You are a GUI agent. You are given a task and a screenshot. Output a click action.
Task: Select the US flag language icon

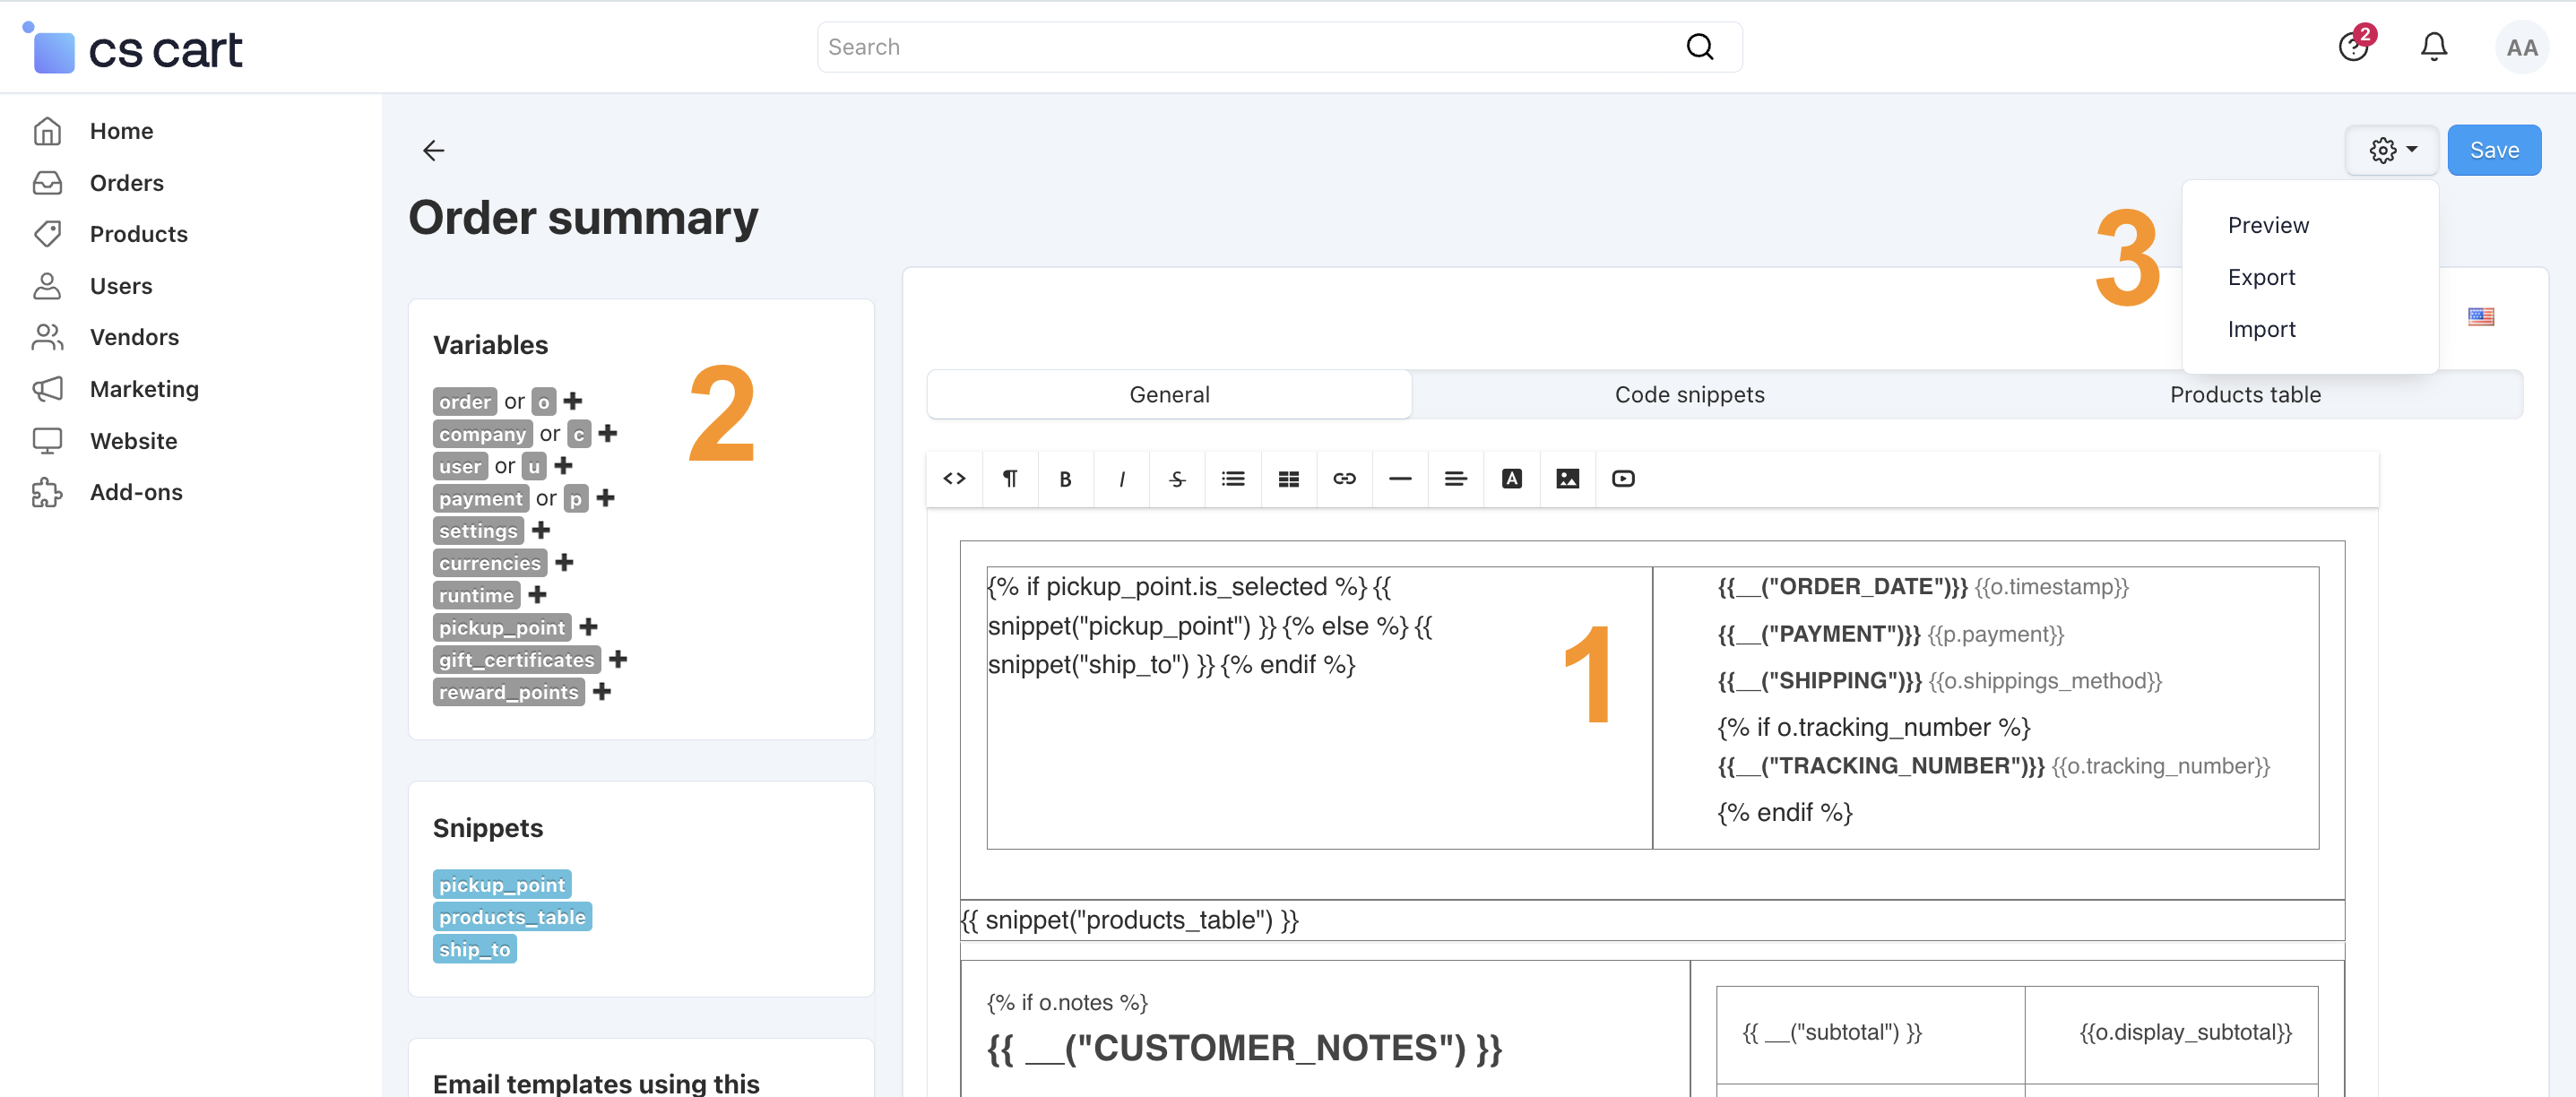[x=2480, y=317]
